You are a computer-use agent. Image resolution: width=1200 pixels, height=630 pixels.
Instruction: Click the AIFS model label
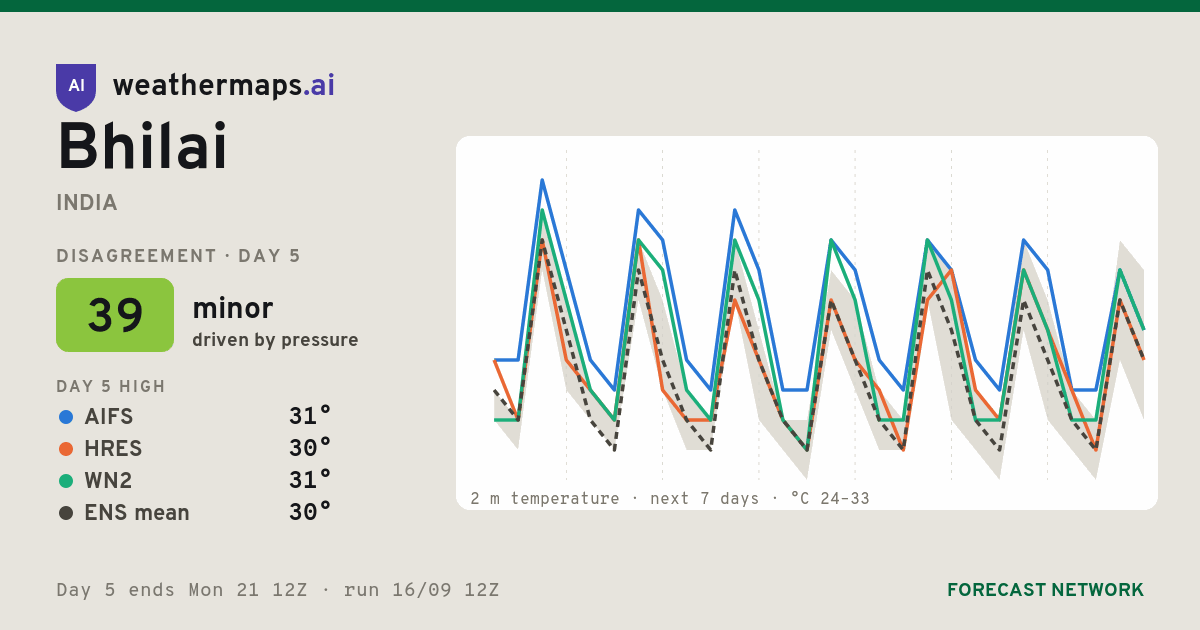[109, 417]
